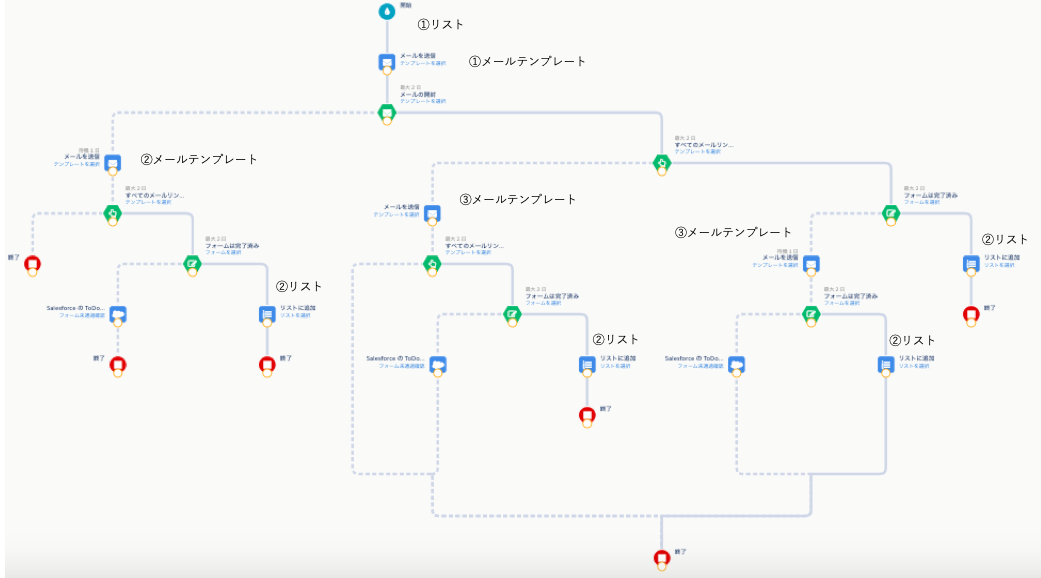Click End node below rightmost リストに追加
This screenshot has width=1041, height=578.
tap(971, 314)
